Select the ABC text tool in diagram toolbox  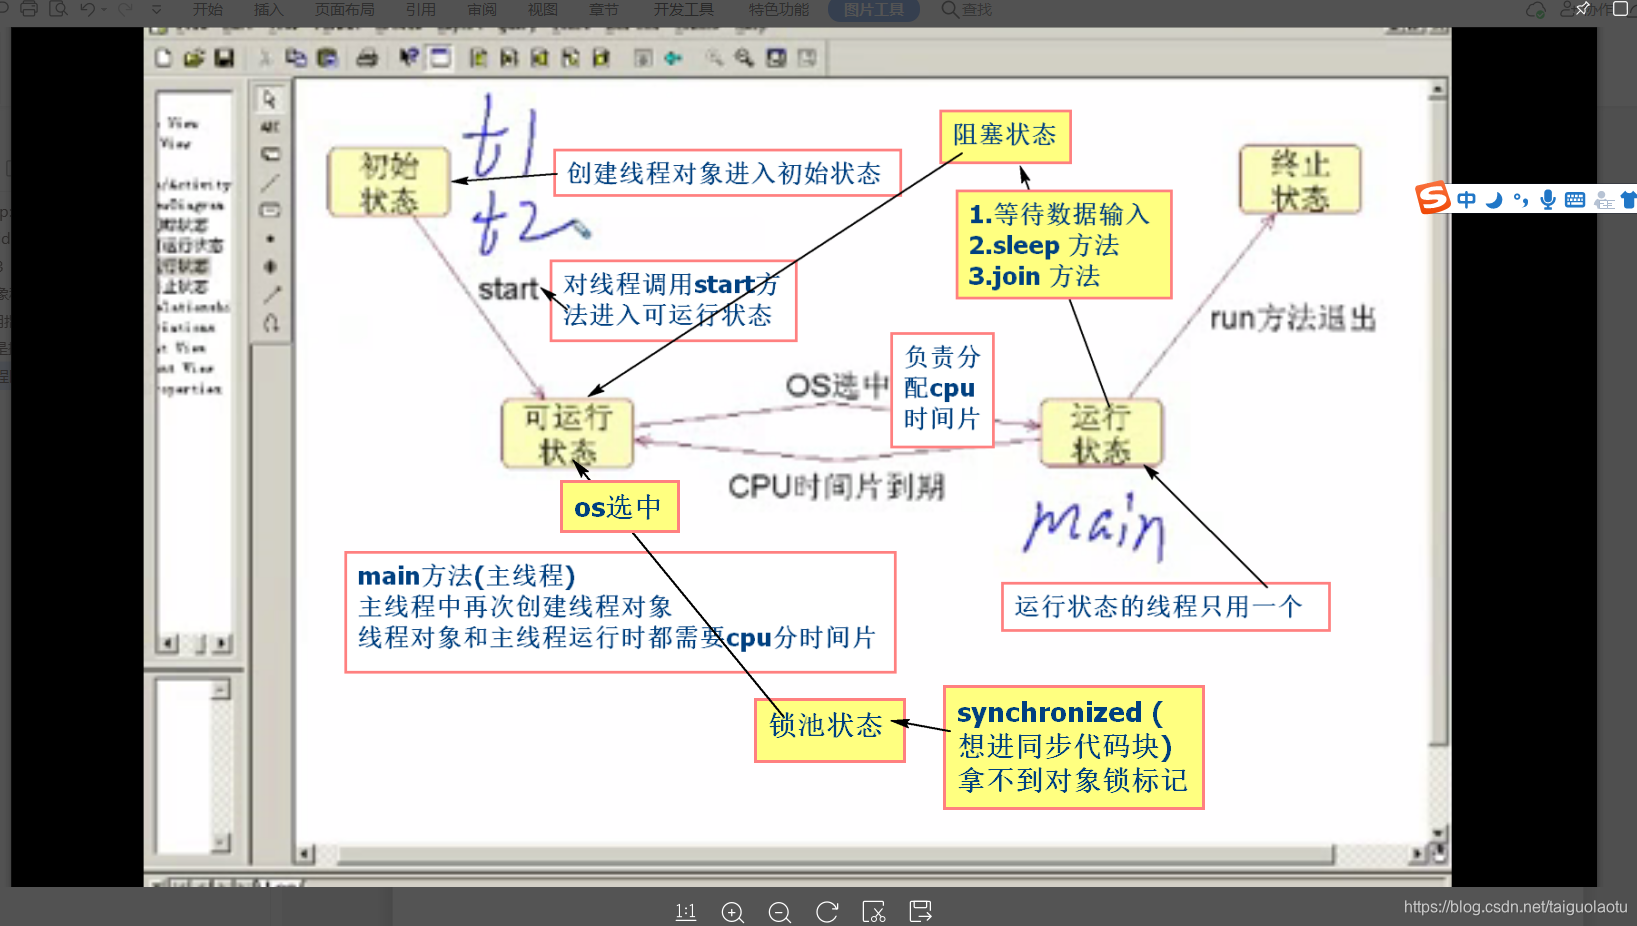coord(270,127)
